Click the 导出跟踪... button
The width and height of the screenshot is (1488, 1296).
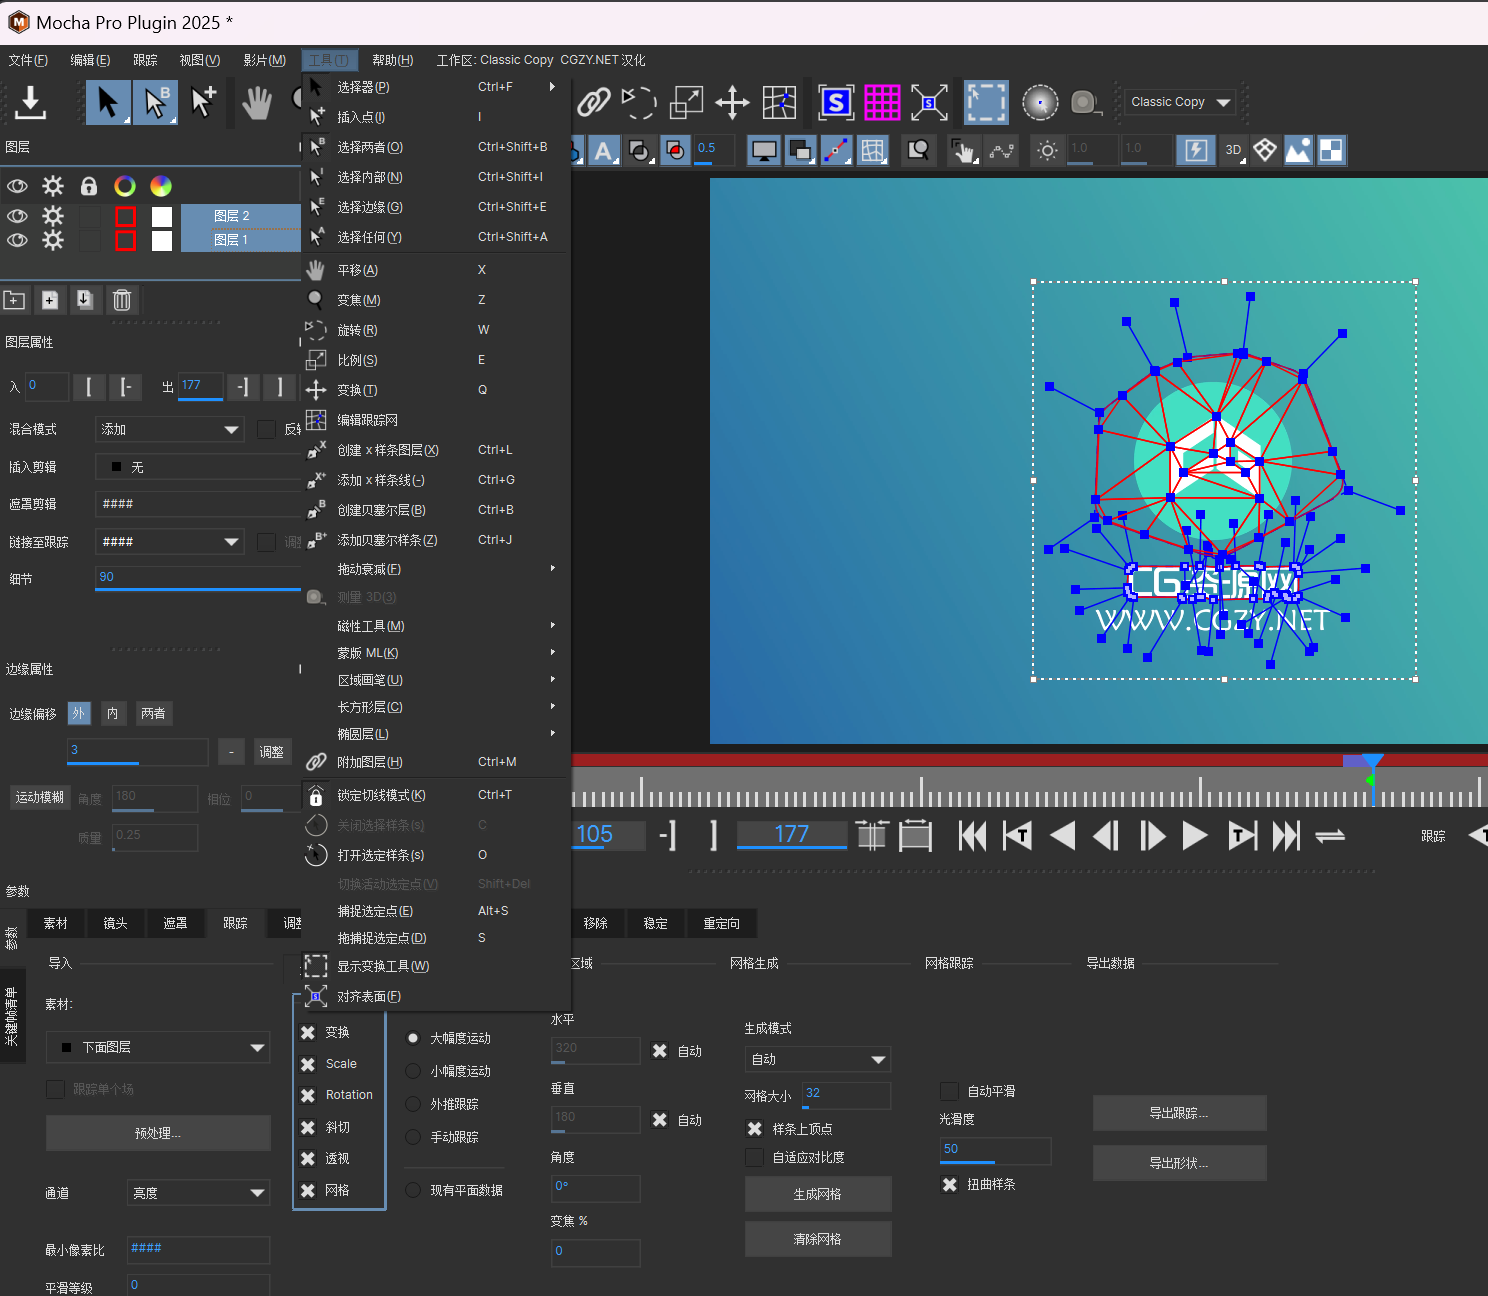(1179, 1113)
